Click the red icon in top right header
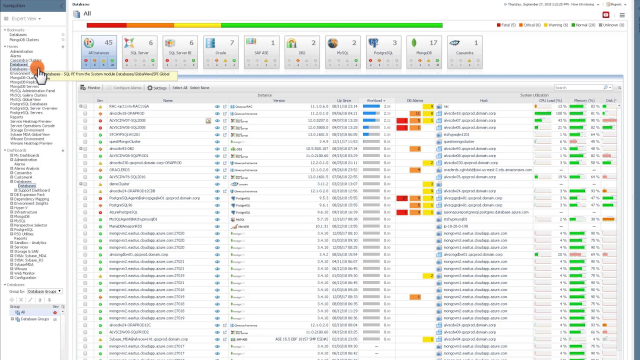640x360 pixels. coord(606,15)
